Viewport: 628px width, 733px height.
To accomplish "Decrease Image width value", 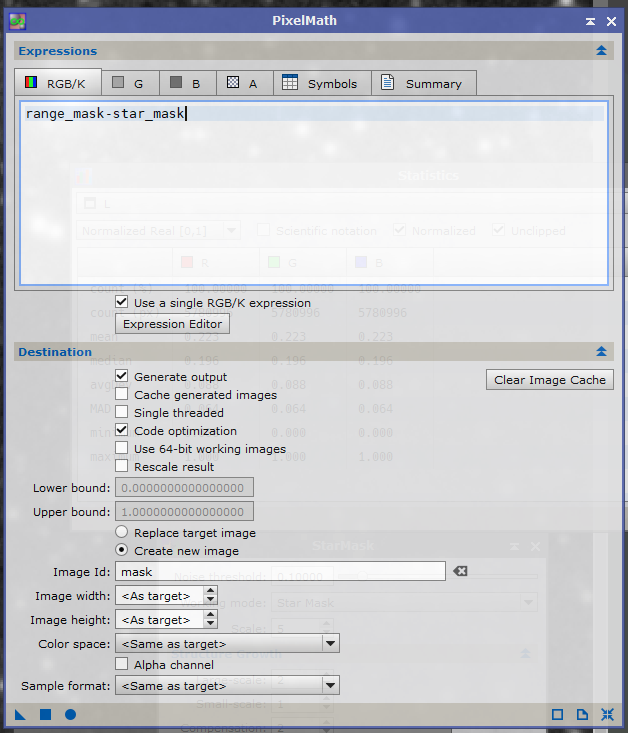I will point(211,600).
